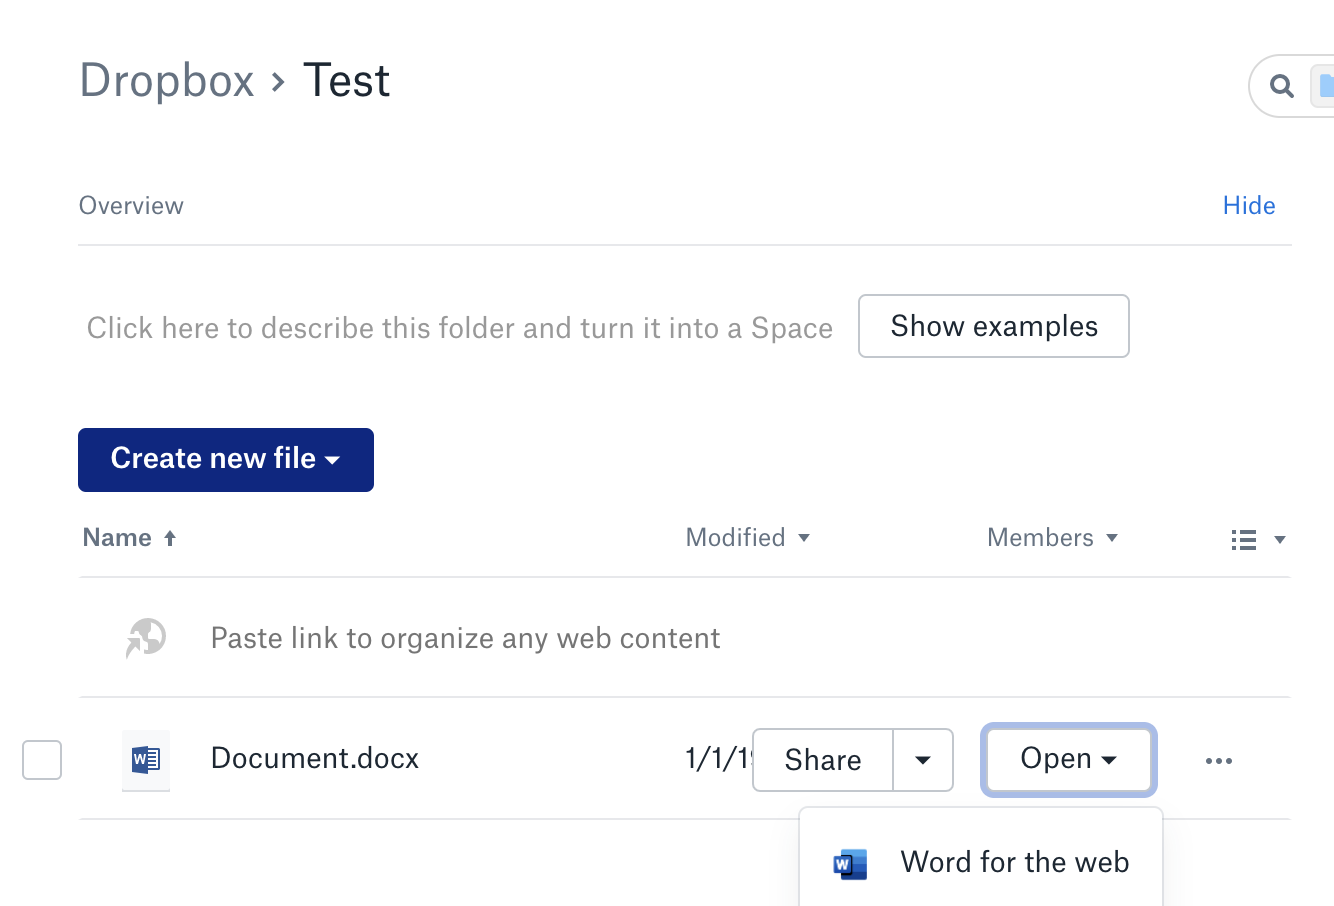This screenshot has height=906, width=1334.
Task: Click the search magnifier icon
Action: click(x=1281, y=86)
